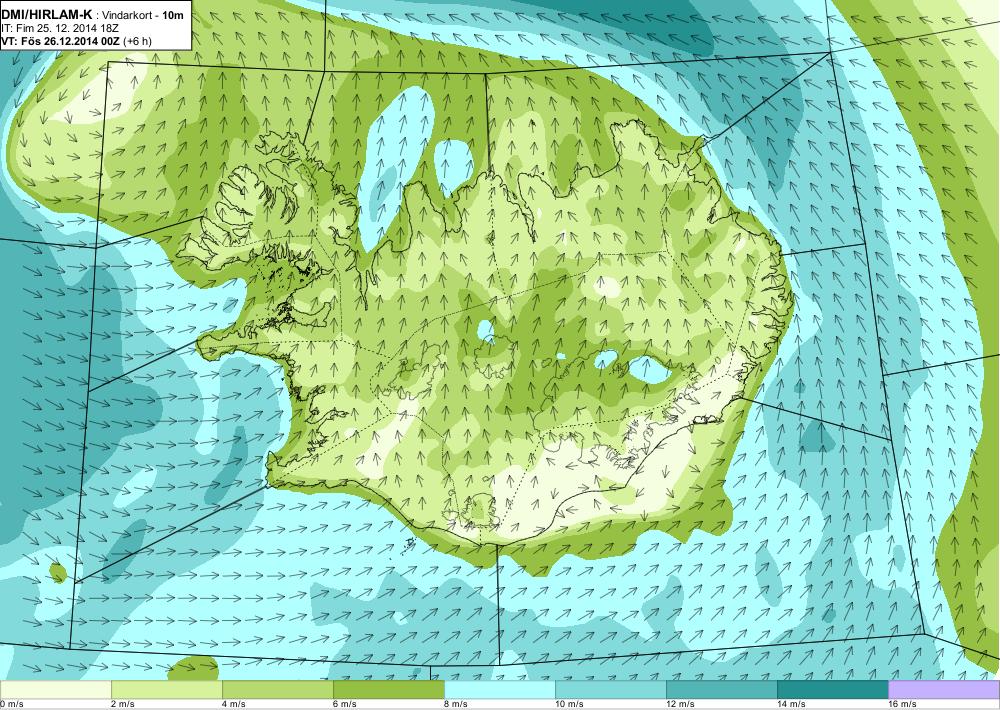Click the '0 m/s' legend label
Image resolution: width=1000 pixels, height=710 pixels.
pos(11,704)
